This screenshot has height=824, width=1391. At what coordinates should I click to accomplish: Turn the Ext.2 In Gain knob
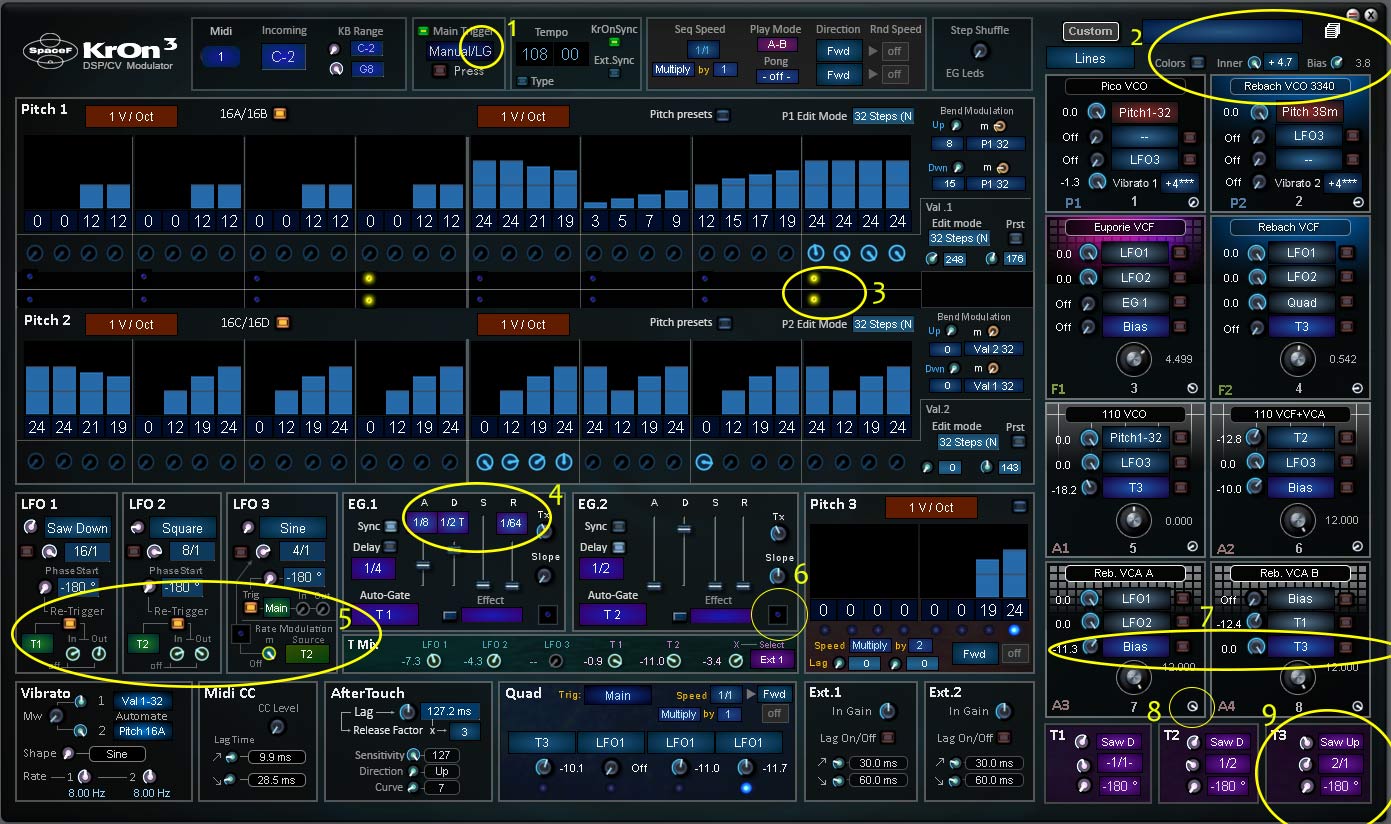1002,711
